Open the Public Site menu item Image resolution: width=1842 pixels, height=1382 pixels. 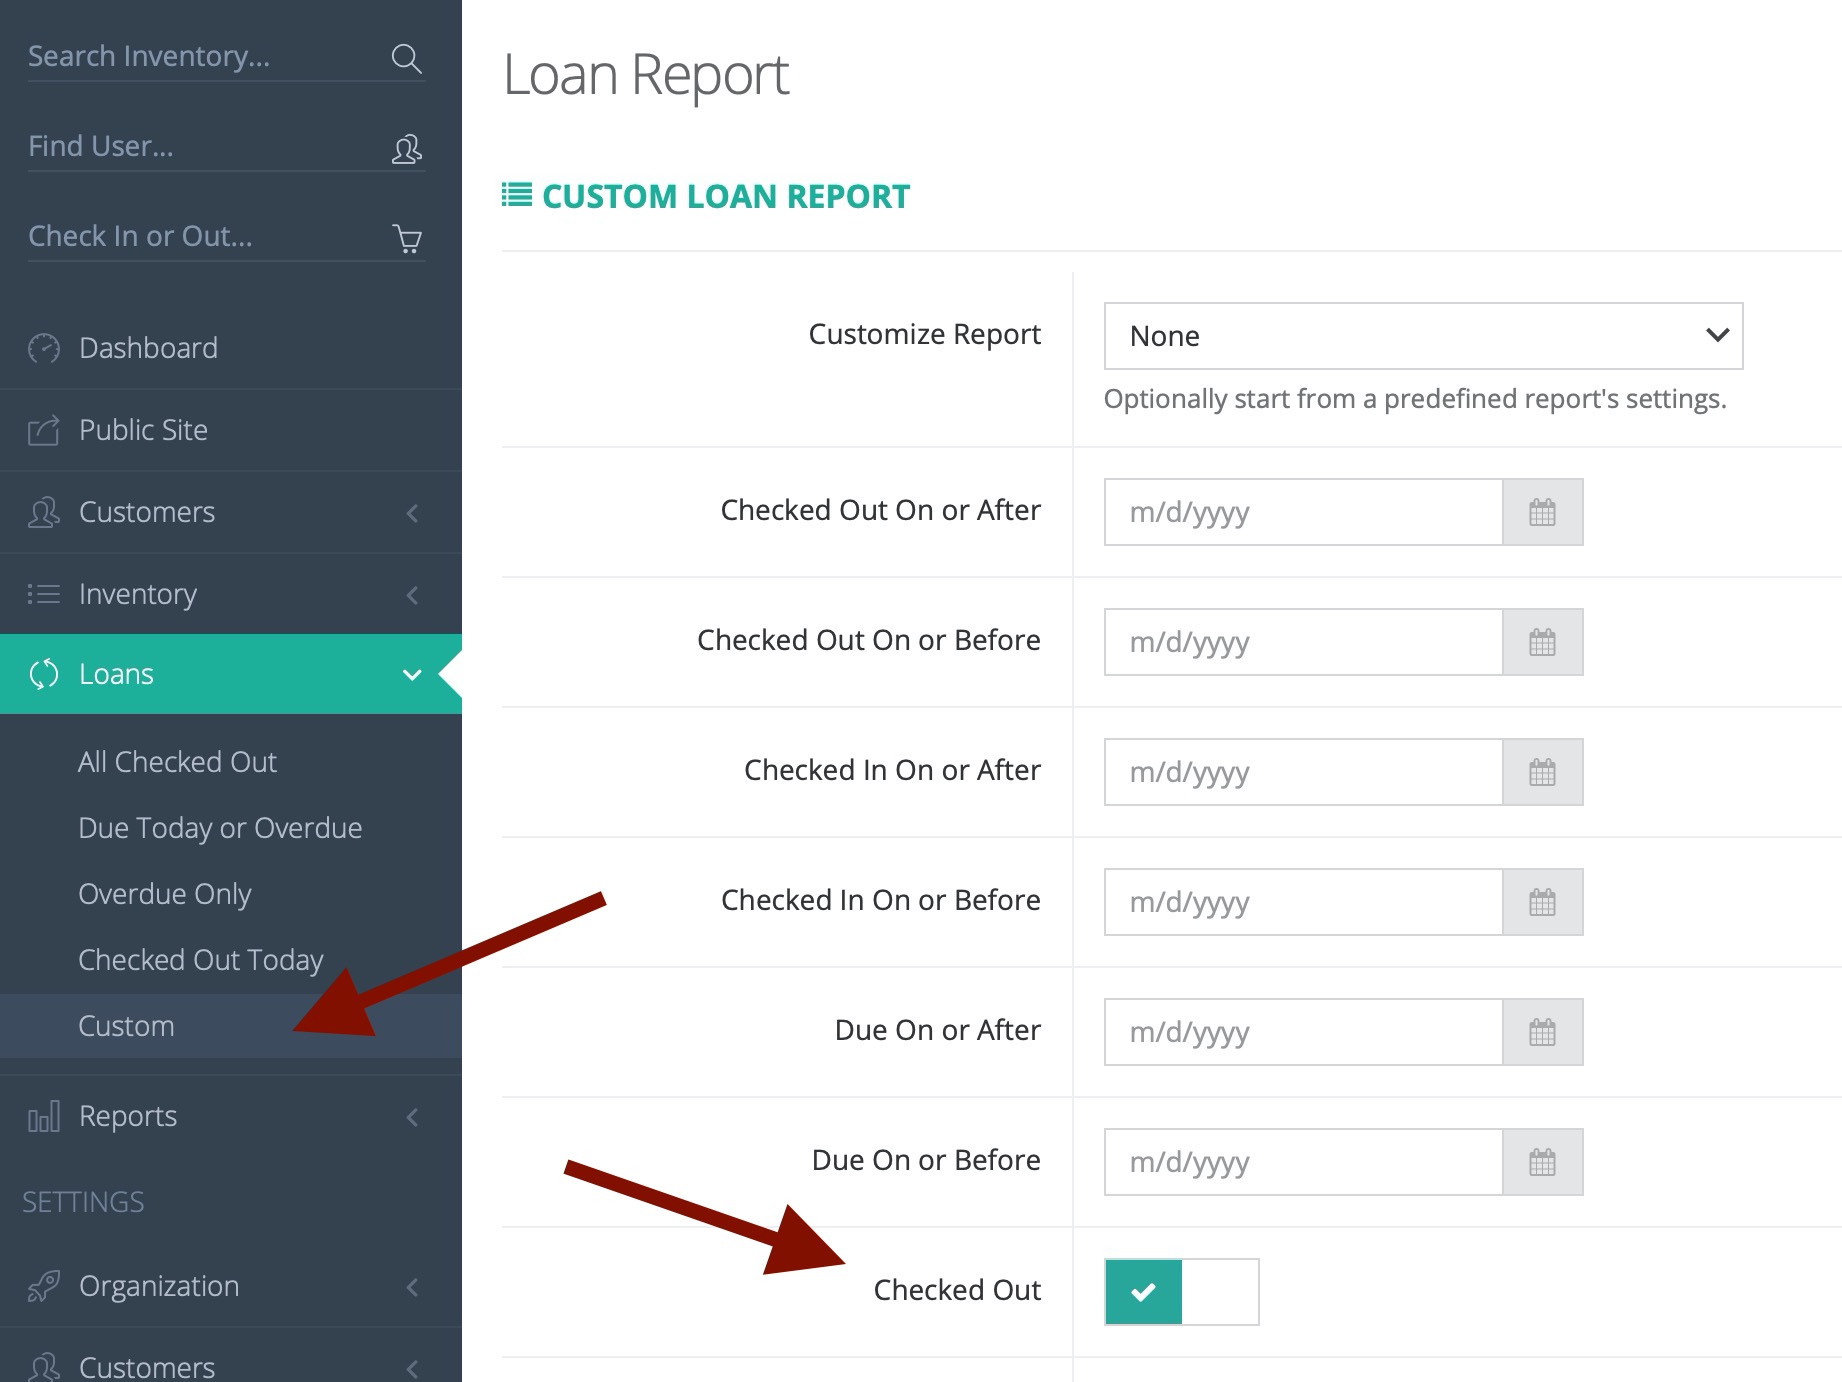[231, 430]
